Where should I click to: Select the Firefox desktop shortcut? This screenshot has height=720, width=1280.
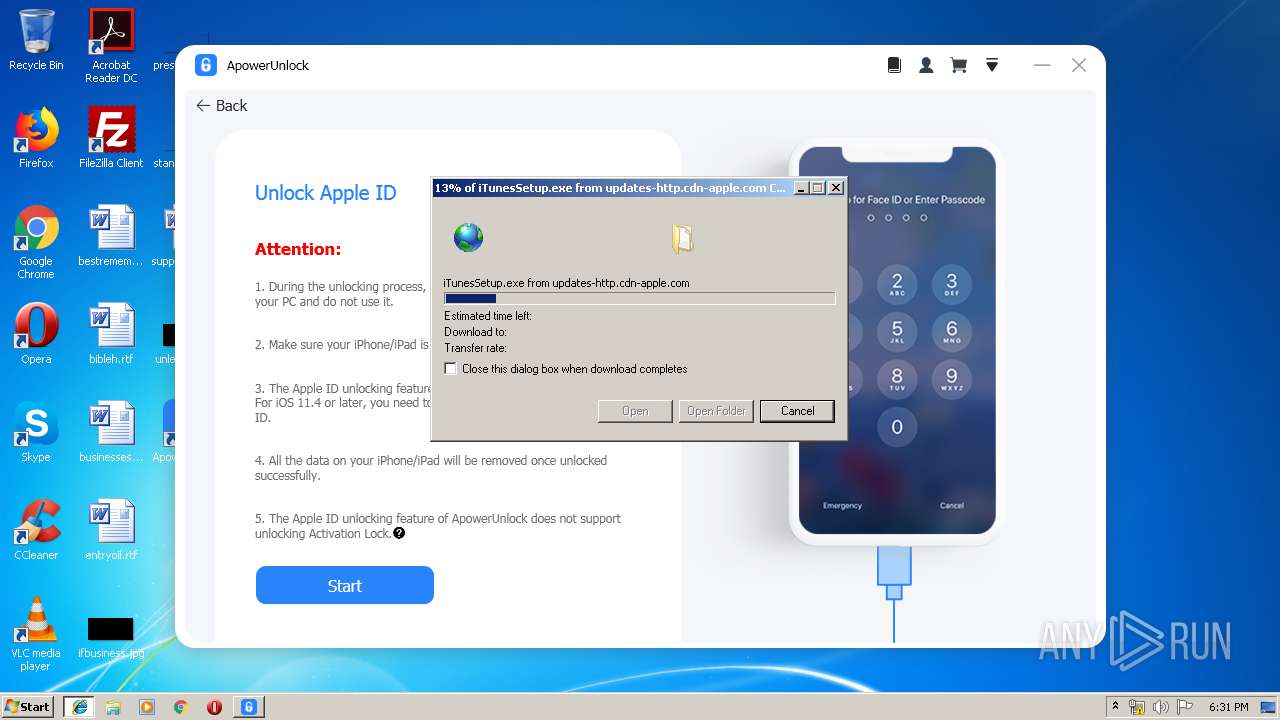pos(36,137)
